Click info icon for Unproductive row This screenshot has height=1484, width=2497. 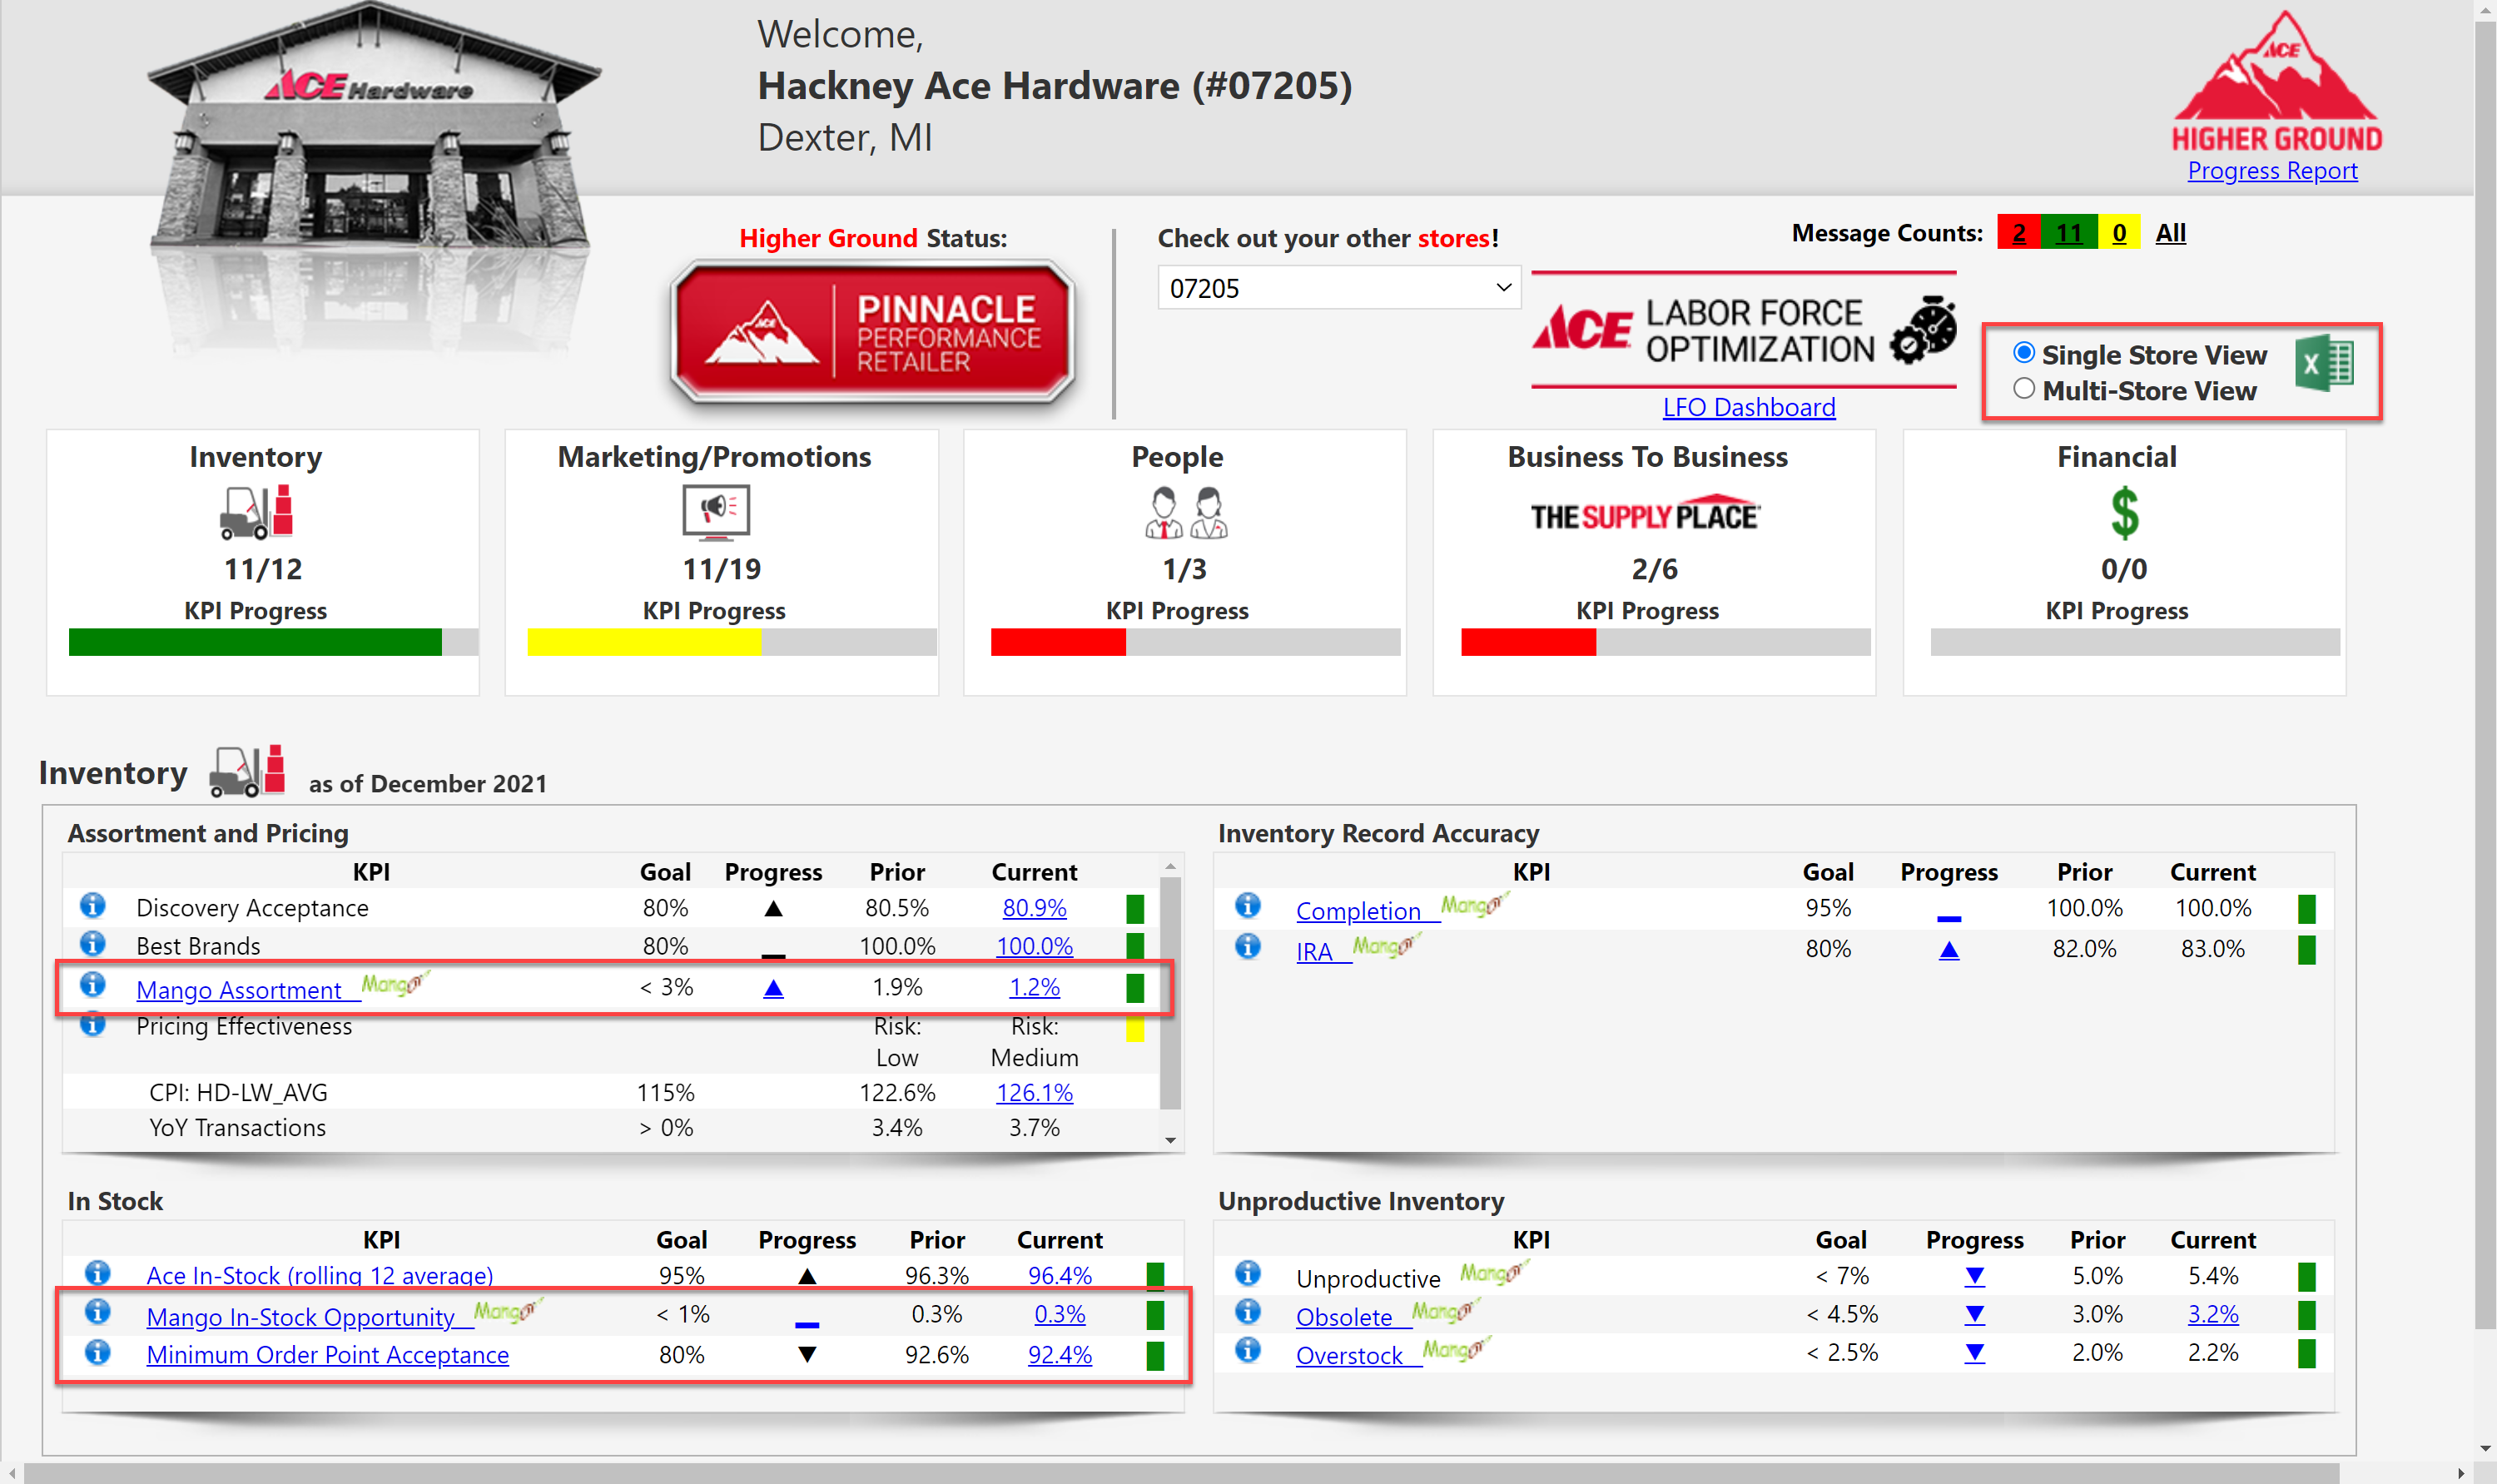coord(1248,1273)
